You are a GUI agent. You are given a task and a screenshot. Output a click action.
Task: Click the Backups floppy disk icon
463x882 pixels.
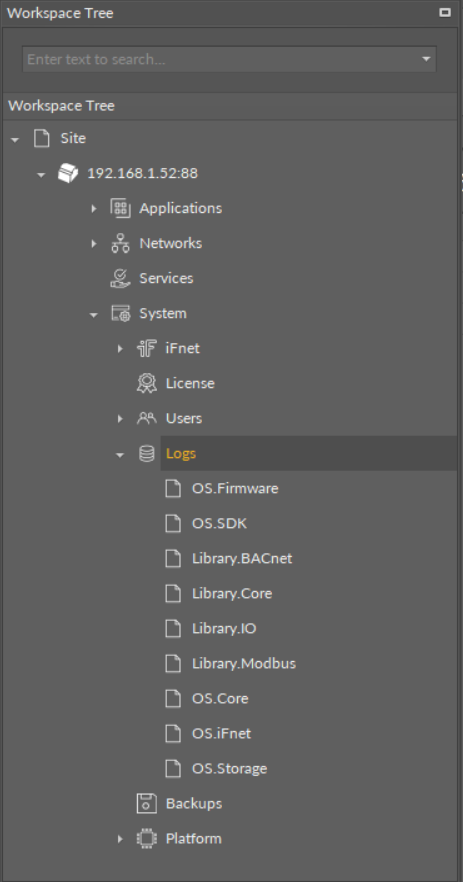click(x=146, y=803)
